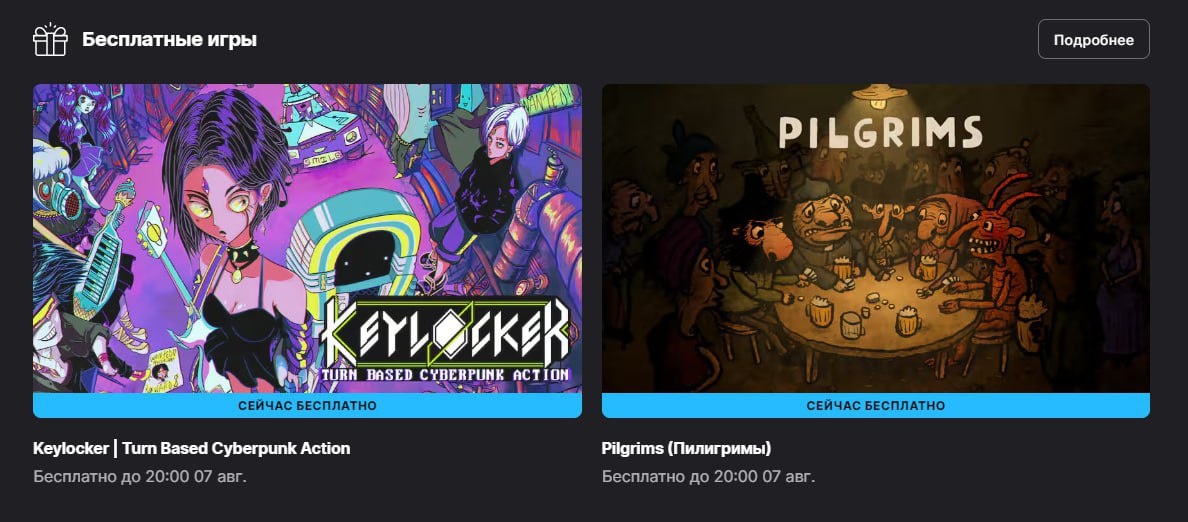Open the Pilgrims (Пилигримы) title link
1188x522 pixels.
[x=686, y=448]
